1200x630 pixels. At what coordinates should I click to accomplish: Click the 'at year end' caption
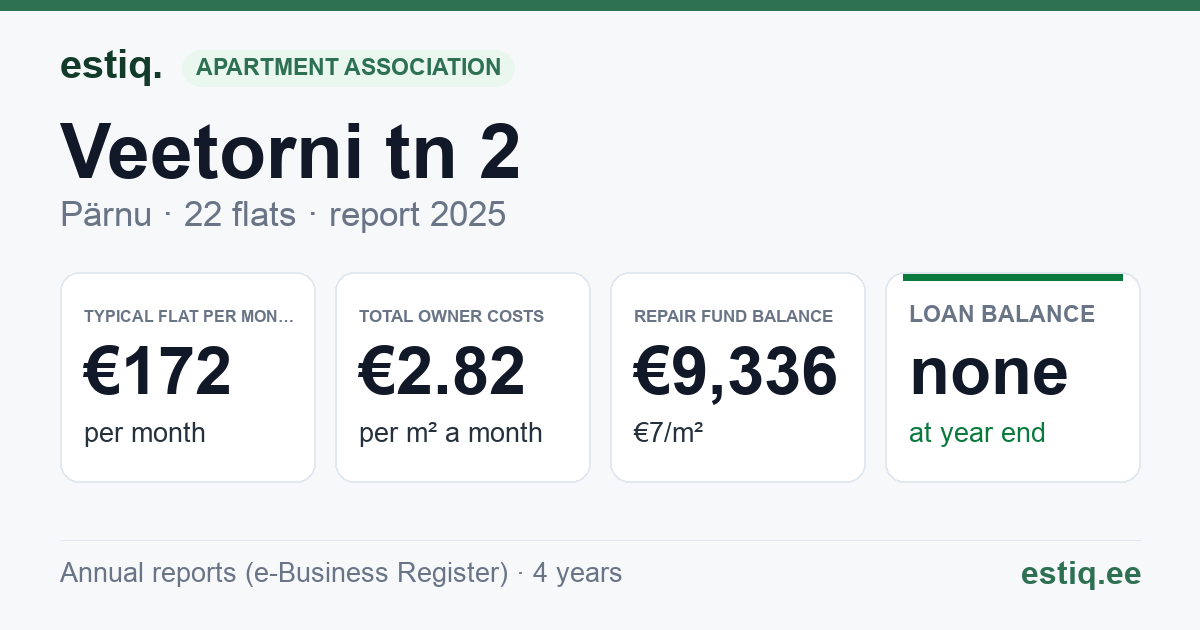tap(977, 433)
